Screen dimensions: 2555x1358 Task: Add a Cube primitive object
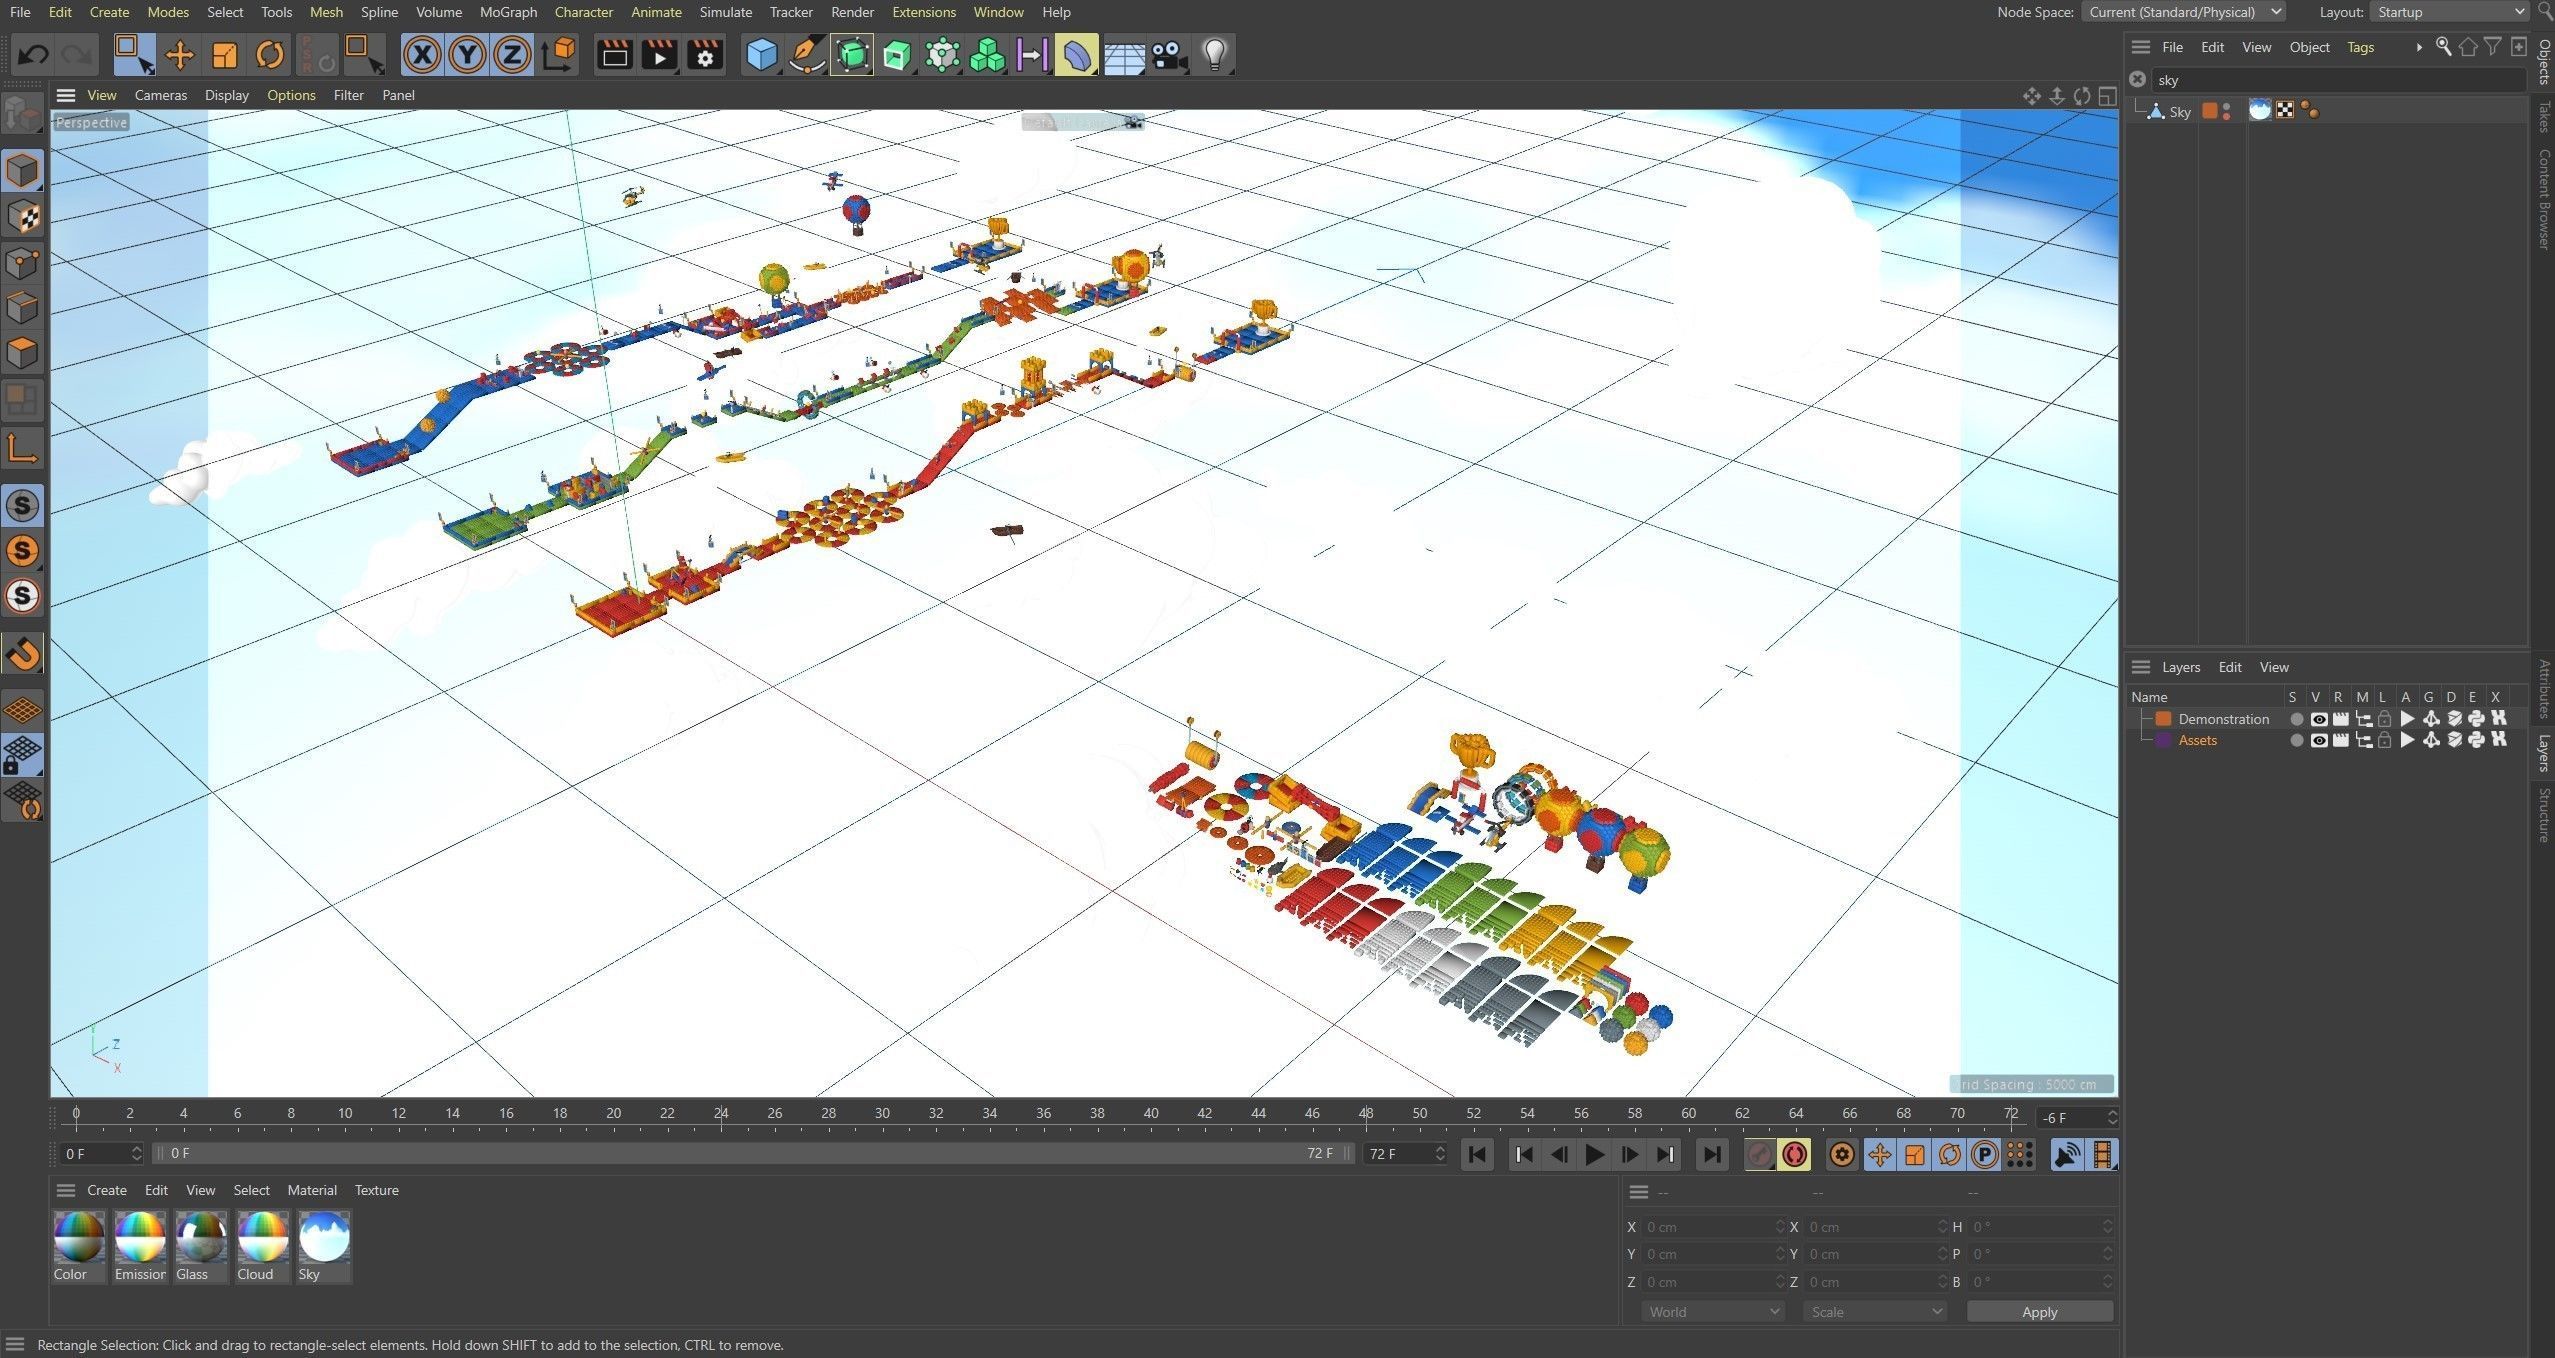point(761,54)
